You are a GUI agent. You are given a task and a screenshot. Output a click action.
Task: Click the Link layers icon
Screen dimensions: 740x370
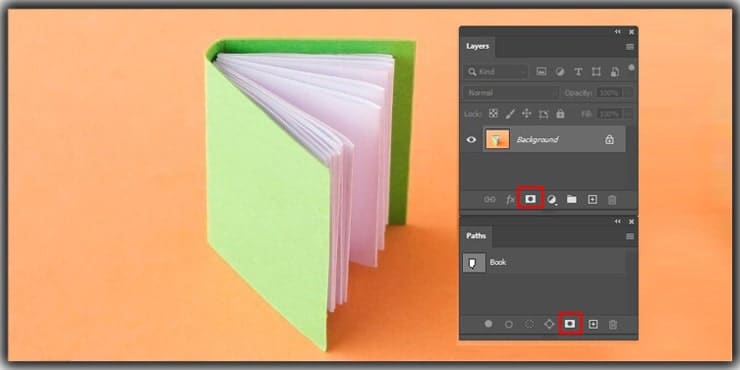click(x=490, y=200)
